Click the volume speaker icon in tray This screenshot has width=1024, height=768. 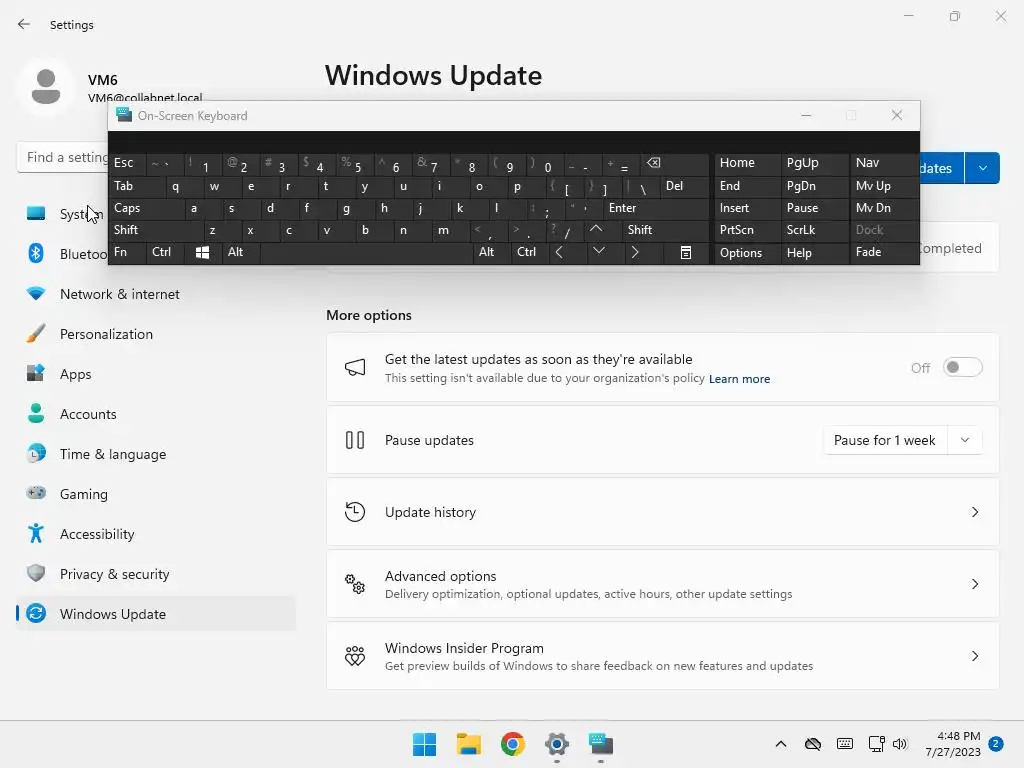[900, 744]
